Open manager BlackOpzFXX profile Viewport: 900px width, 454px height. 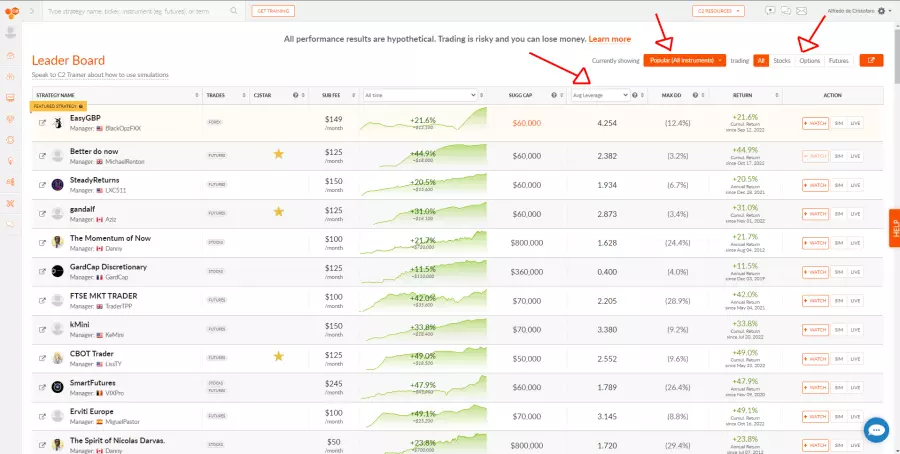[123, 129]
